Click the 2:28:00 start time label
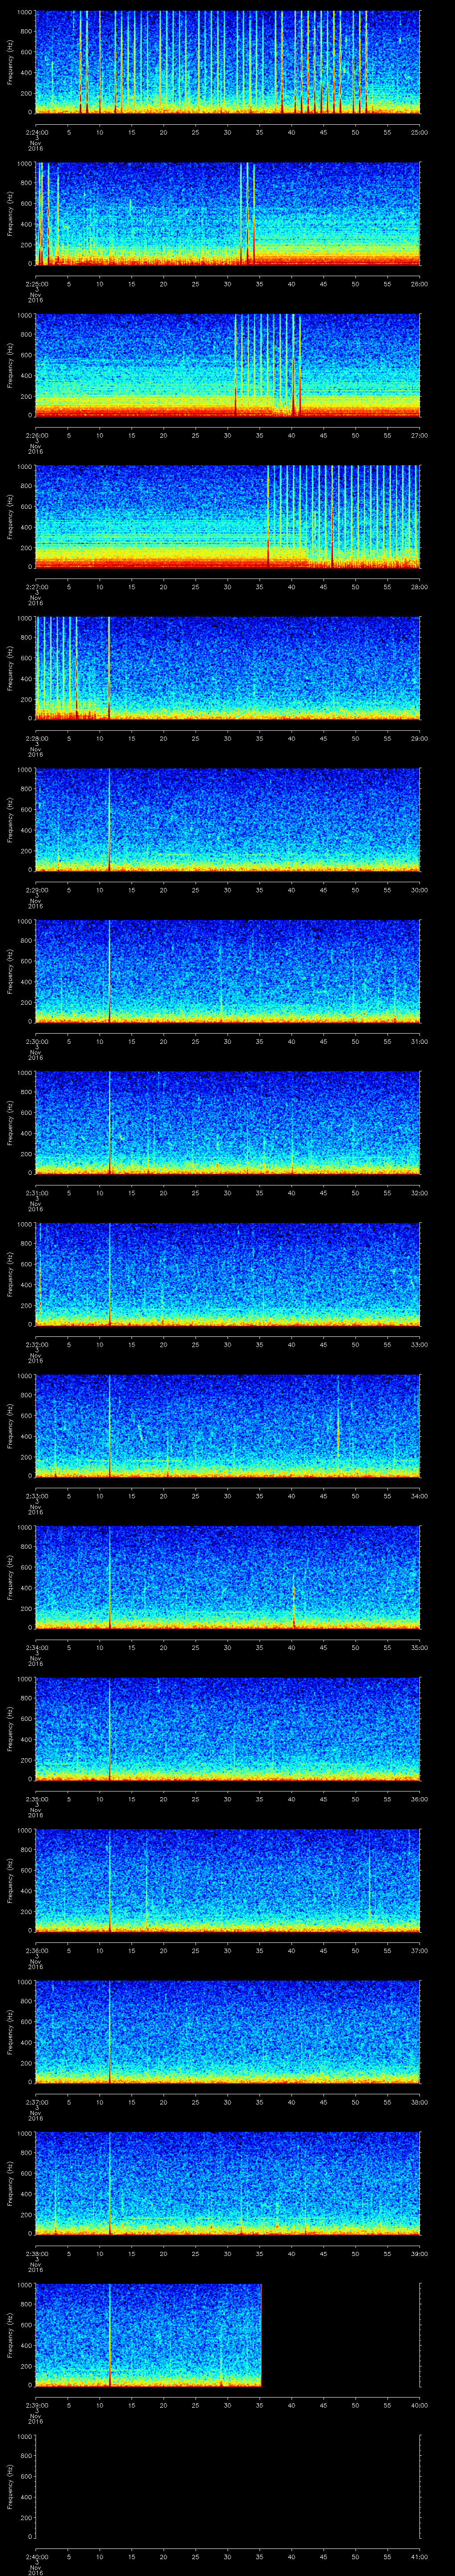 point(36,738)
